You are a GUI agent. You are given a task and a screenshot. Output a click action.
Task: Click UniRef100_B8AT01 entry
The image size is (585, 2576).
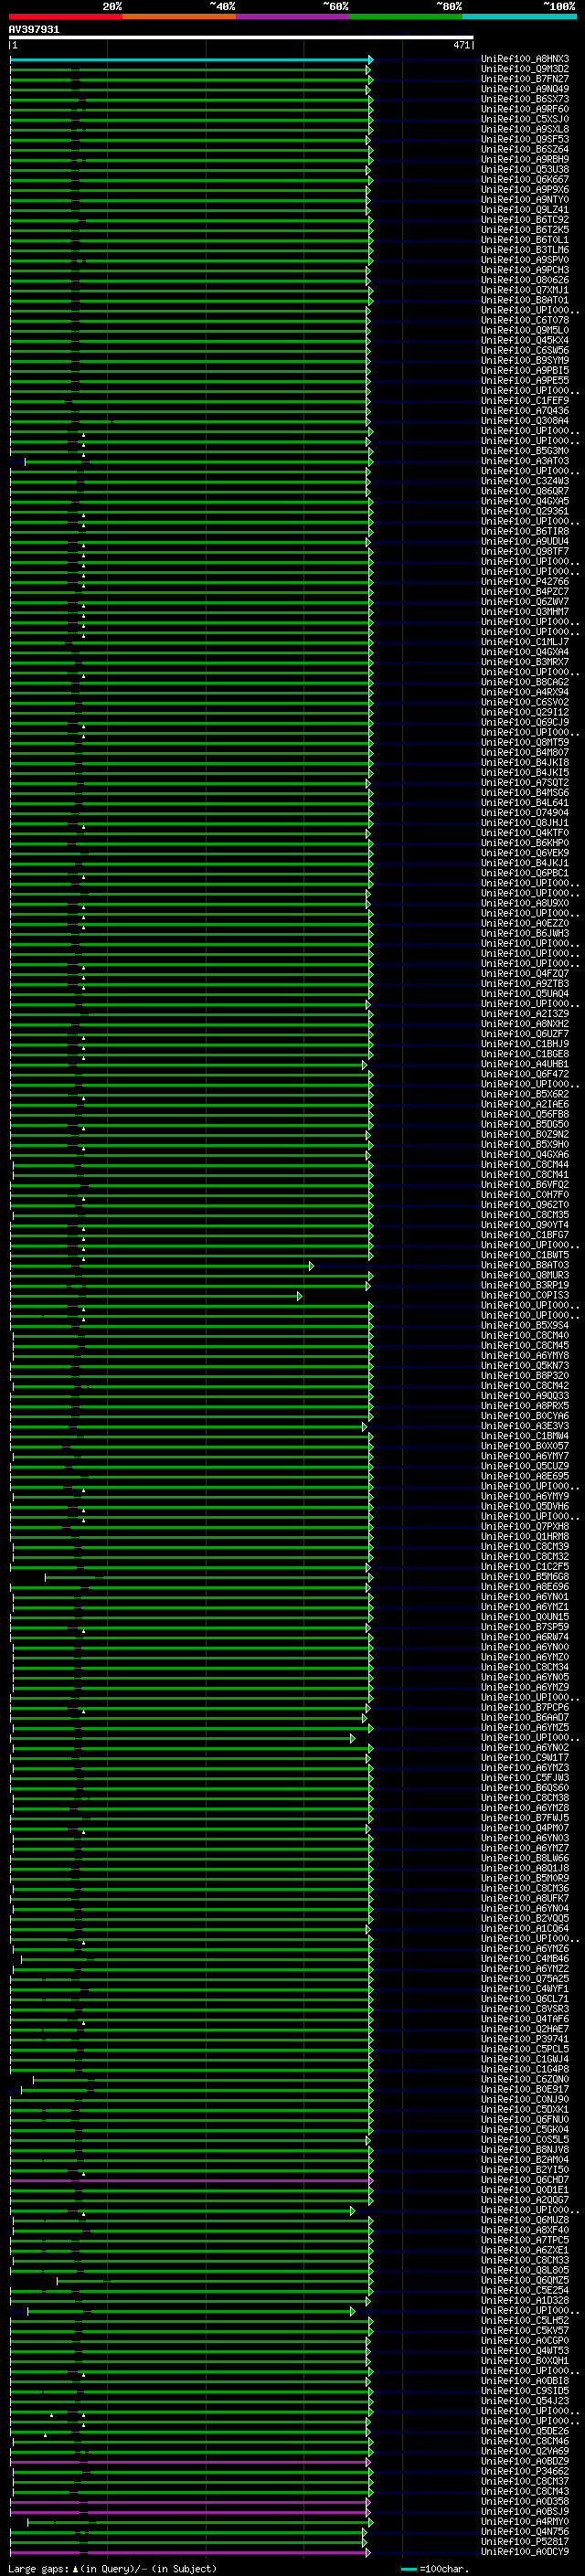point(525,300)
